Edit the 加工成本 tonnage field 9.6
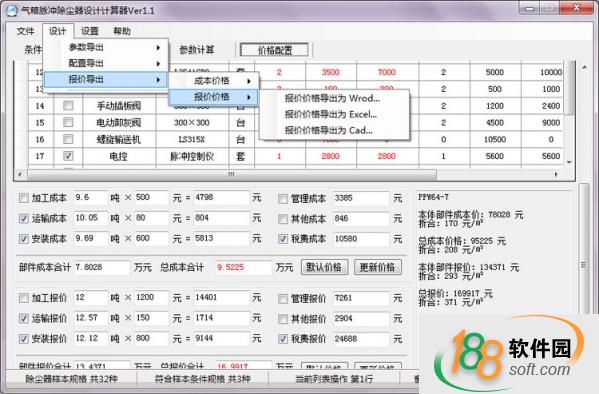The image size is (599, 394). [x=91, y=198]
